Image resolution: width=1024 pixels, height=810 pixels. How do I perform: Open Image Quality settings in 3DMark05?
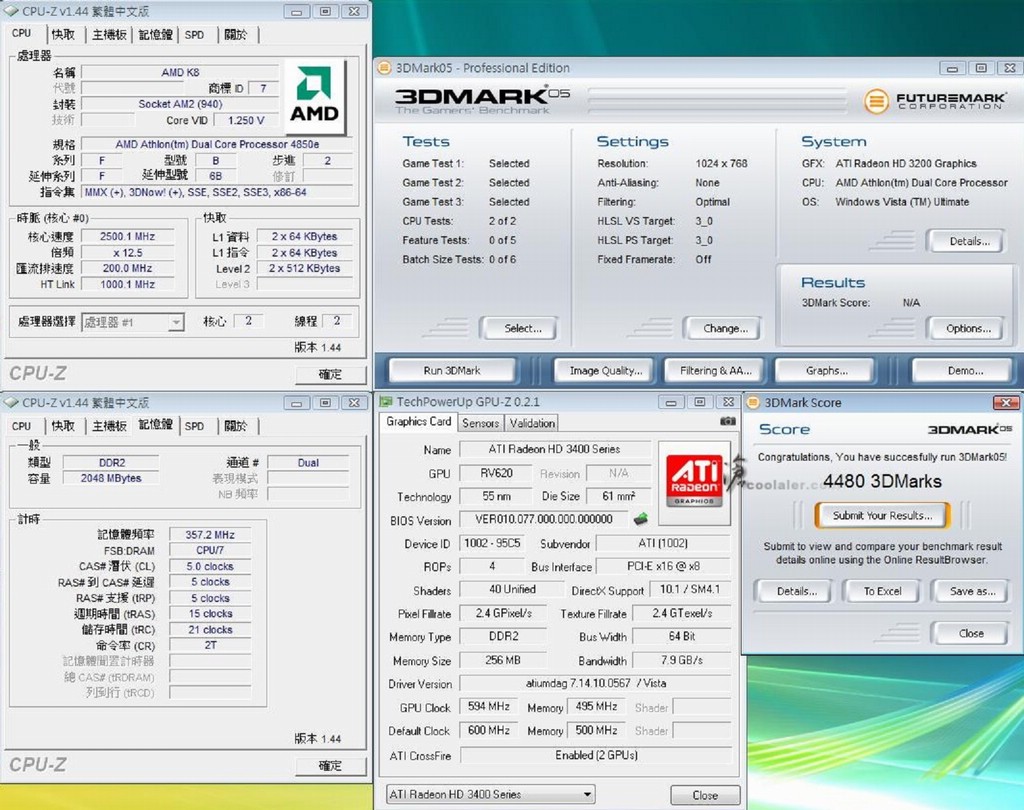(x=606, y=370)
